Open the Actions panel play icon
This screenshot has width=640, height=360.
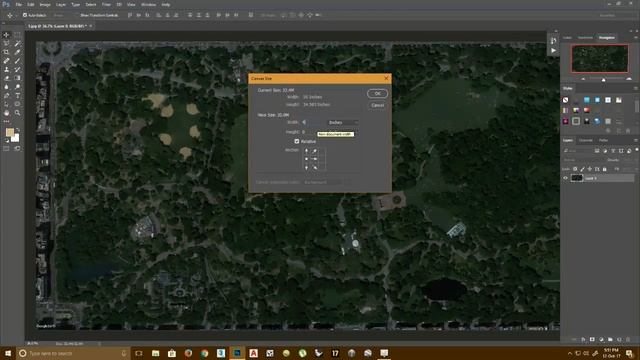click(553, 51)
